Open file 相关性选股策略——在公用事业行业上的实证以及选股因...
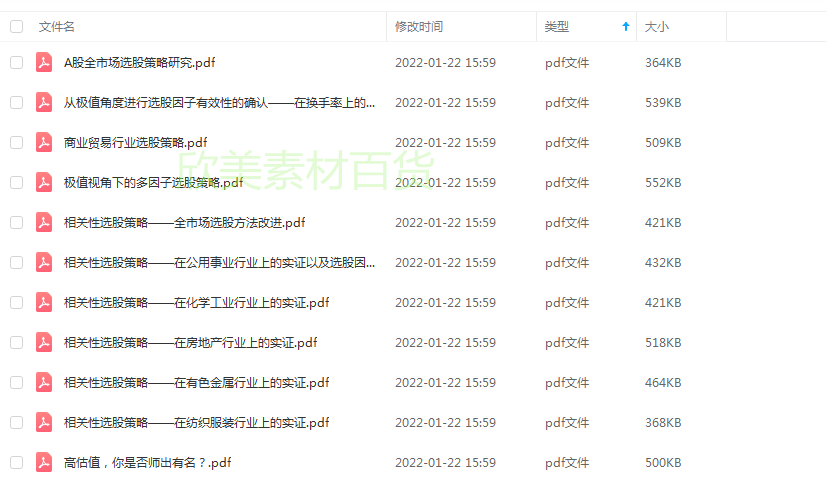 pyautogui.click(x=219, y=263)
